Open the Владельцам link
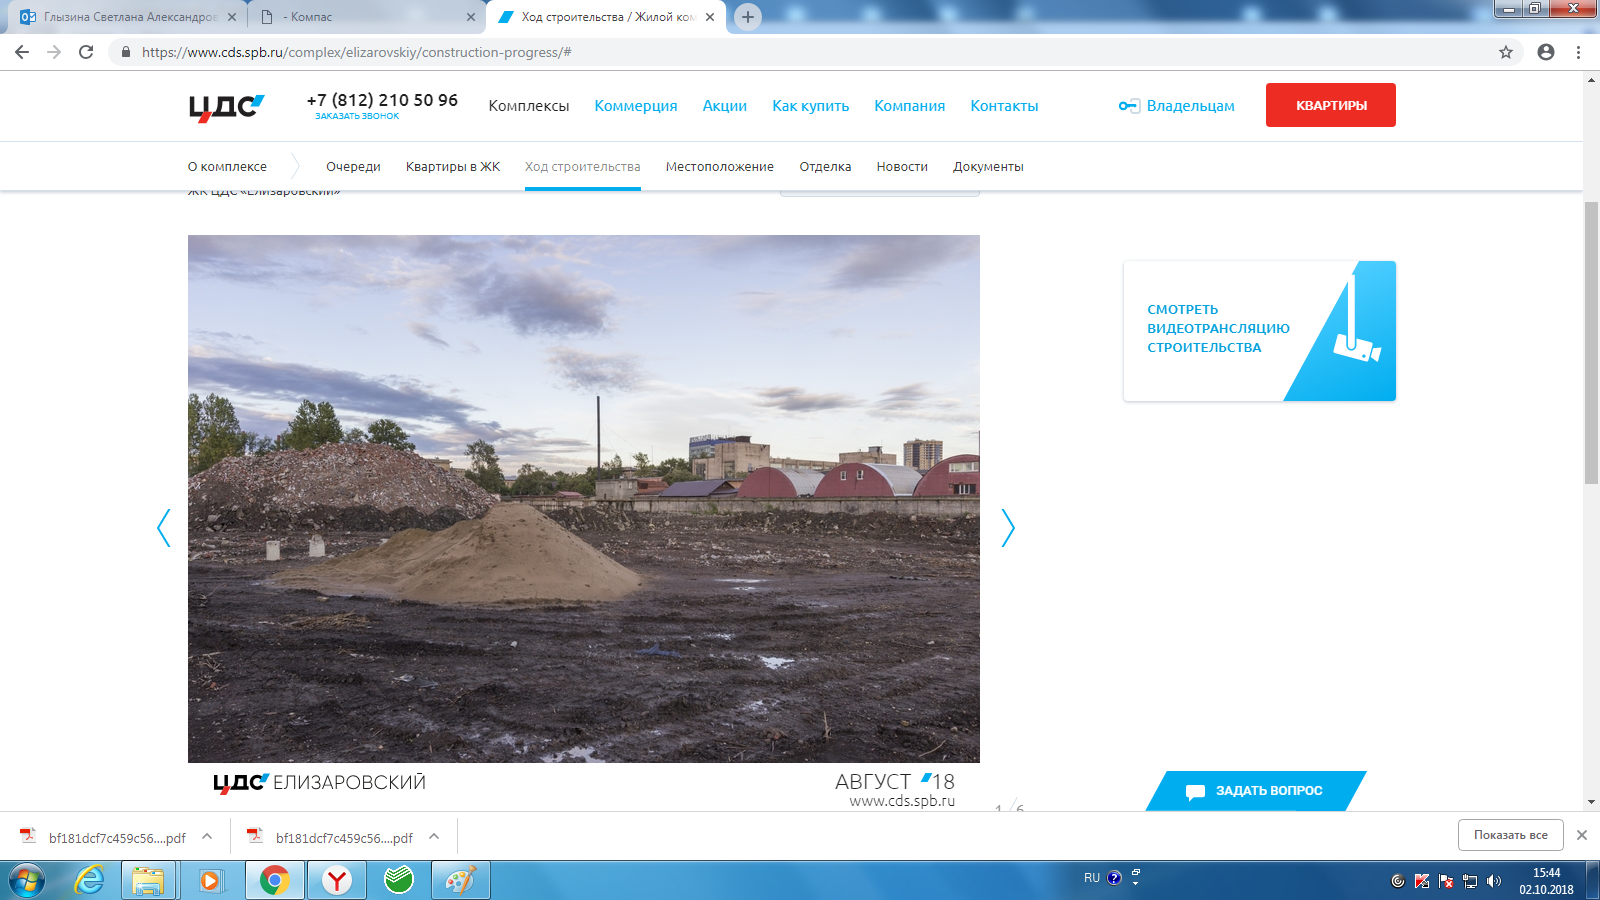 click(x=1177, y=106)
